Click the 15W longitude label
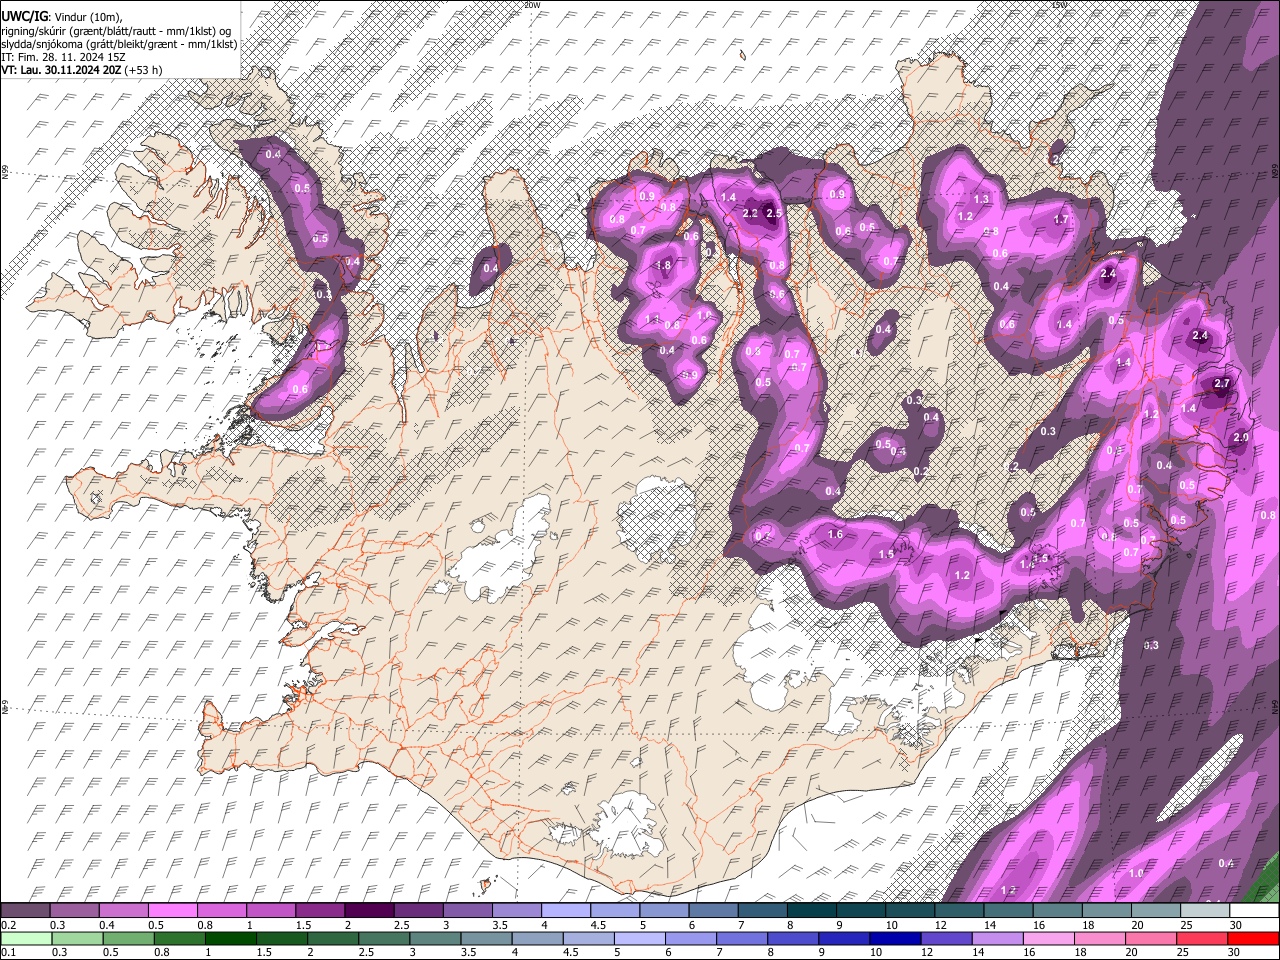This screenshot has height=960, width=1280. 1058,5
